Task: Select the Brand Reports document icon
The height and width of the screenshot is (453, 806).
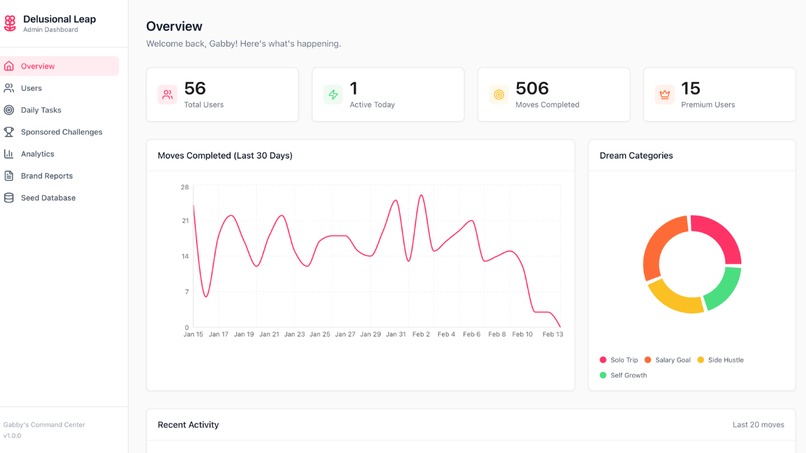Action: point(9,176)
